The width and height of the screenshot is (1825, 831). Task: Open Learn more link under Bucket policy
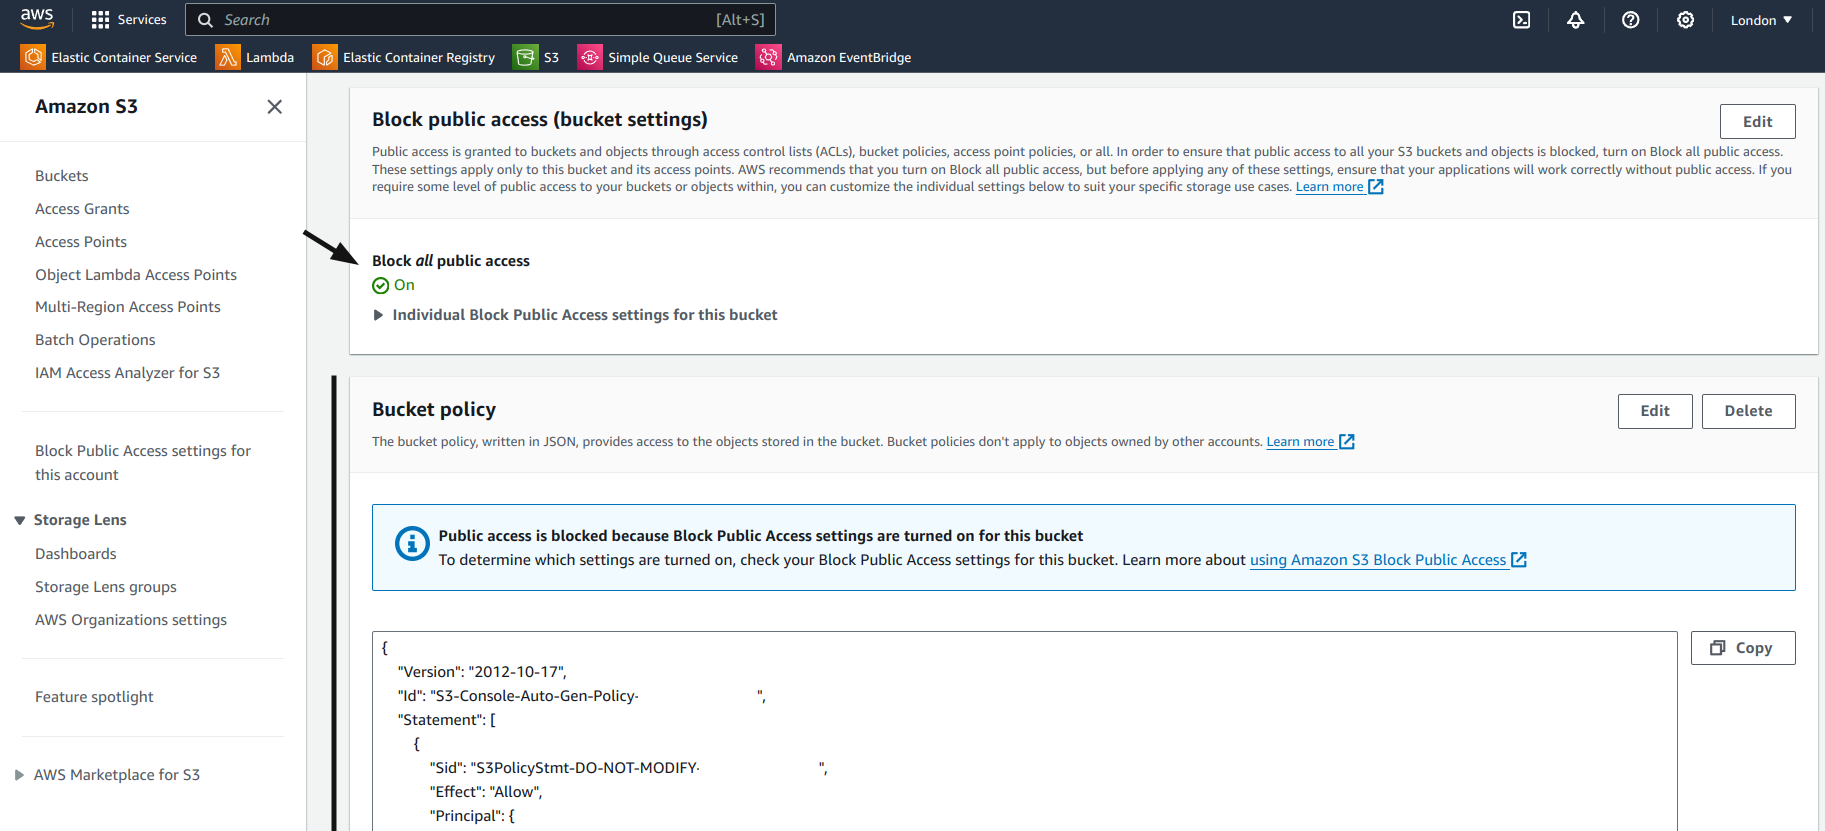pos(1300,442)
